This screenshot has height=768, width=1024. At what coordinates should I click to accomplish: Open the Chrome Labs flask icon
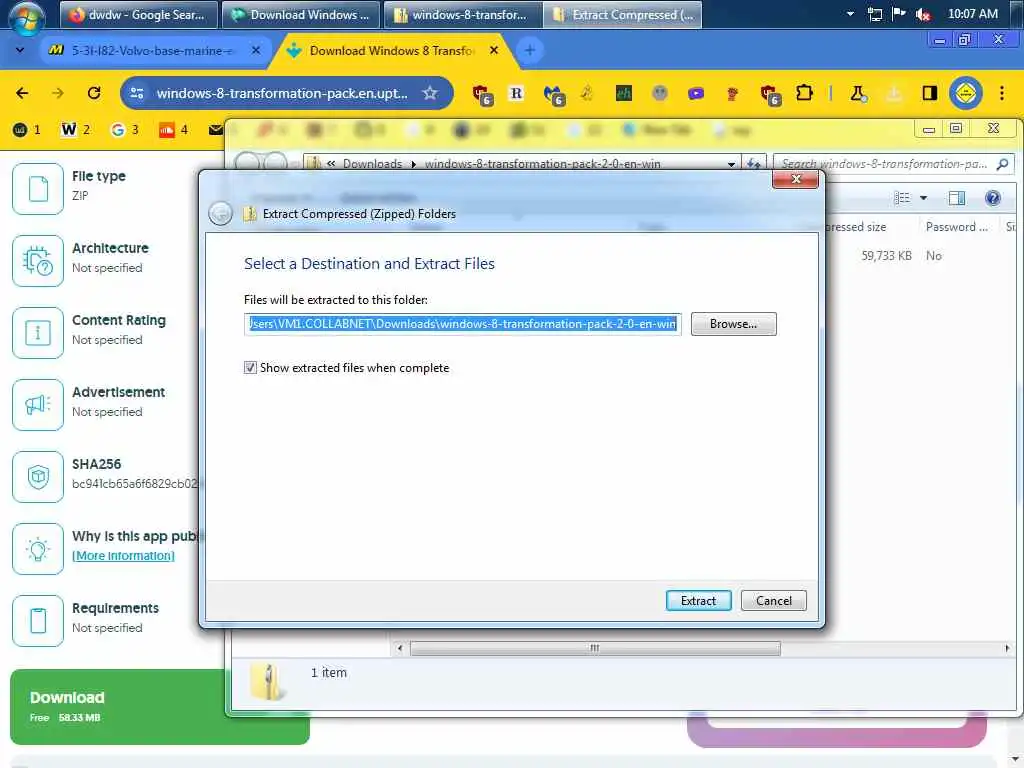(x=858, y=93)
